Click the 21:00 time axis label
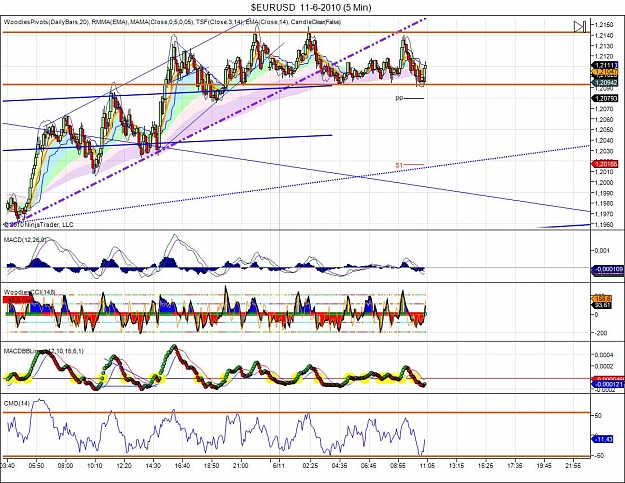This screenshot has width=625, height=483. click(240, 465)
